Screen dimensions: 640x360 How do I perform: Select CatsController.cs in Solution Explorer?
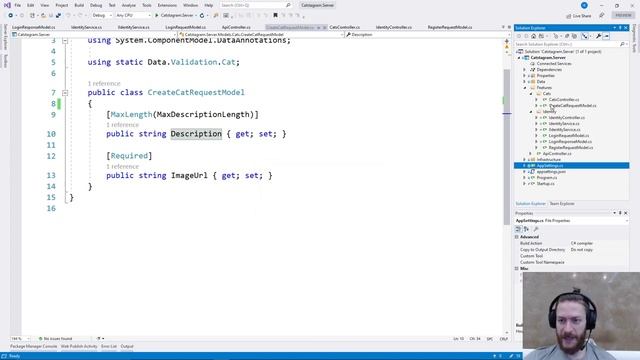[x=564, y=100]
